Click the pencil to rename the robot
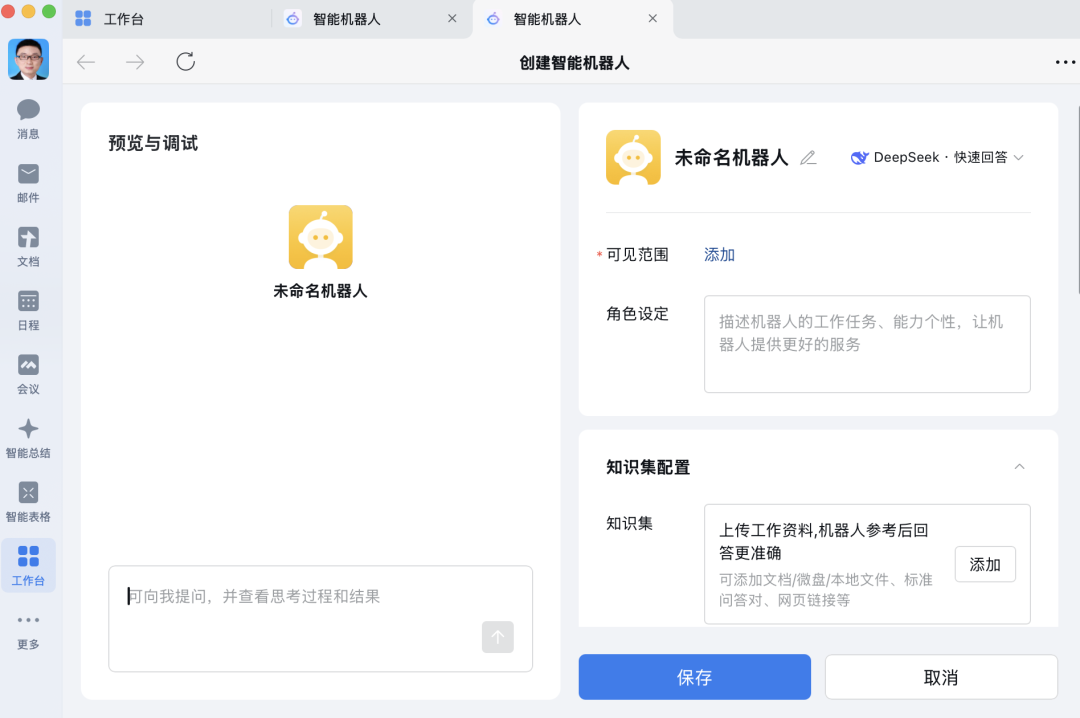Viewport: 1080px width, 718px height. pos(808,157)
